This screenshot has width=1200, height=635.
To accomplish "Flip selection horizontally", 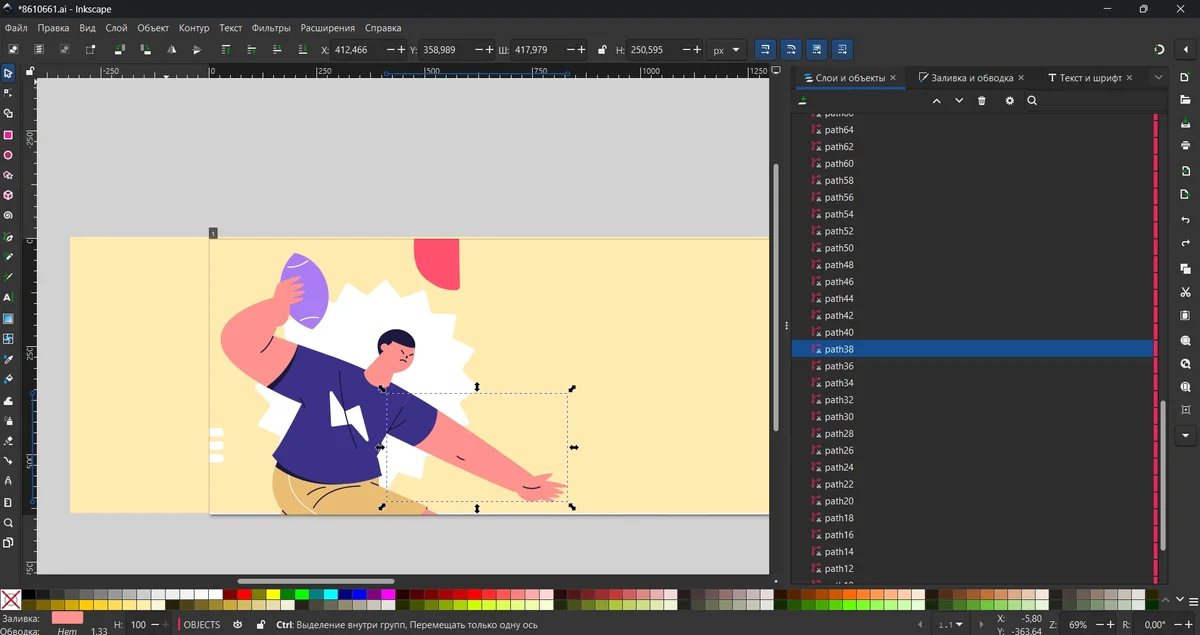I will click(172, 50).
